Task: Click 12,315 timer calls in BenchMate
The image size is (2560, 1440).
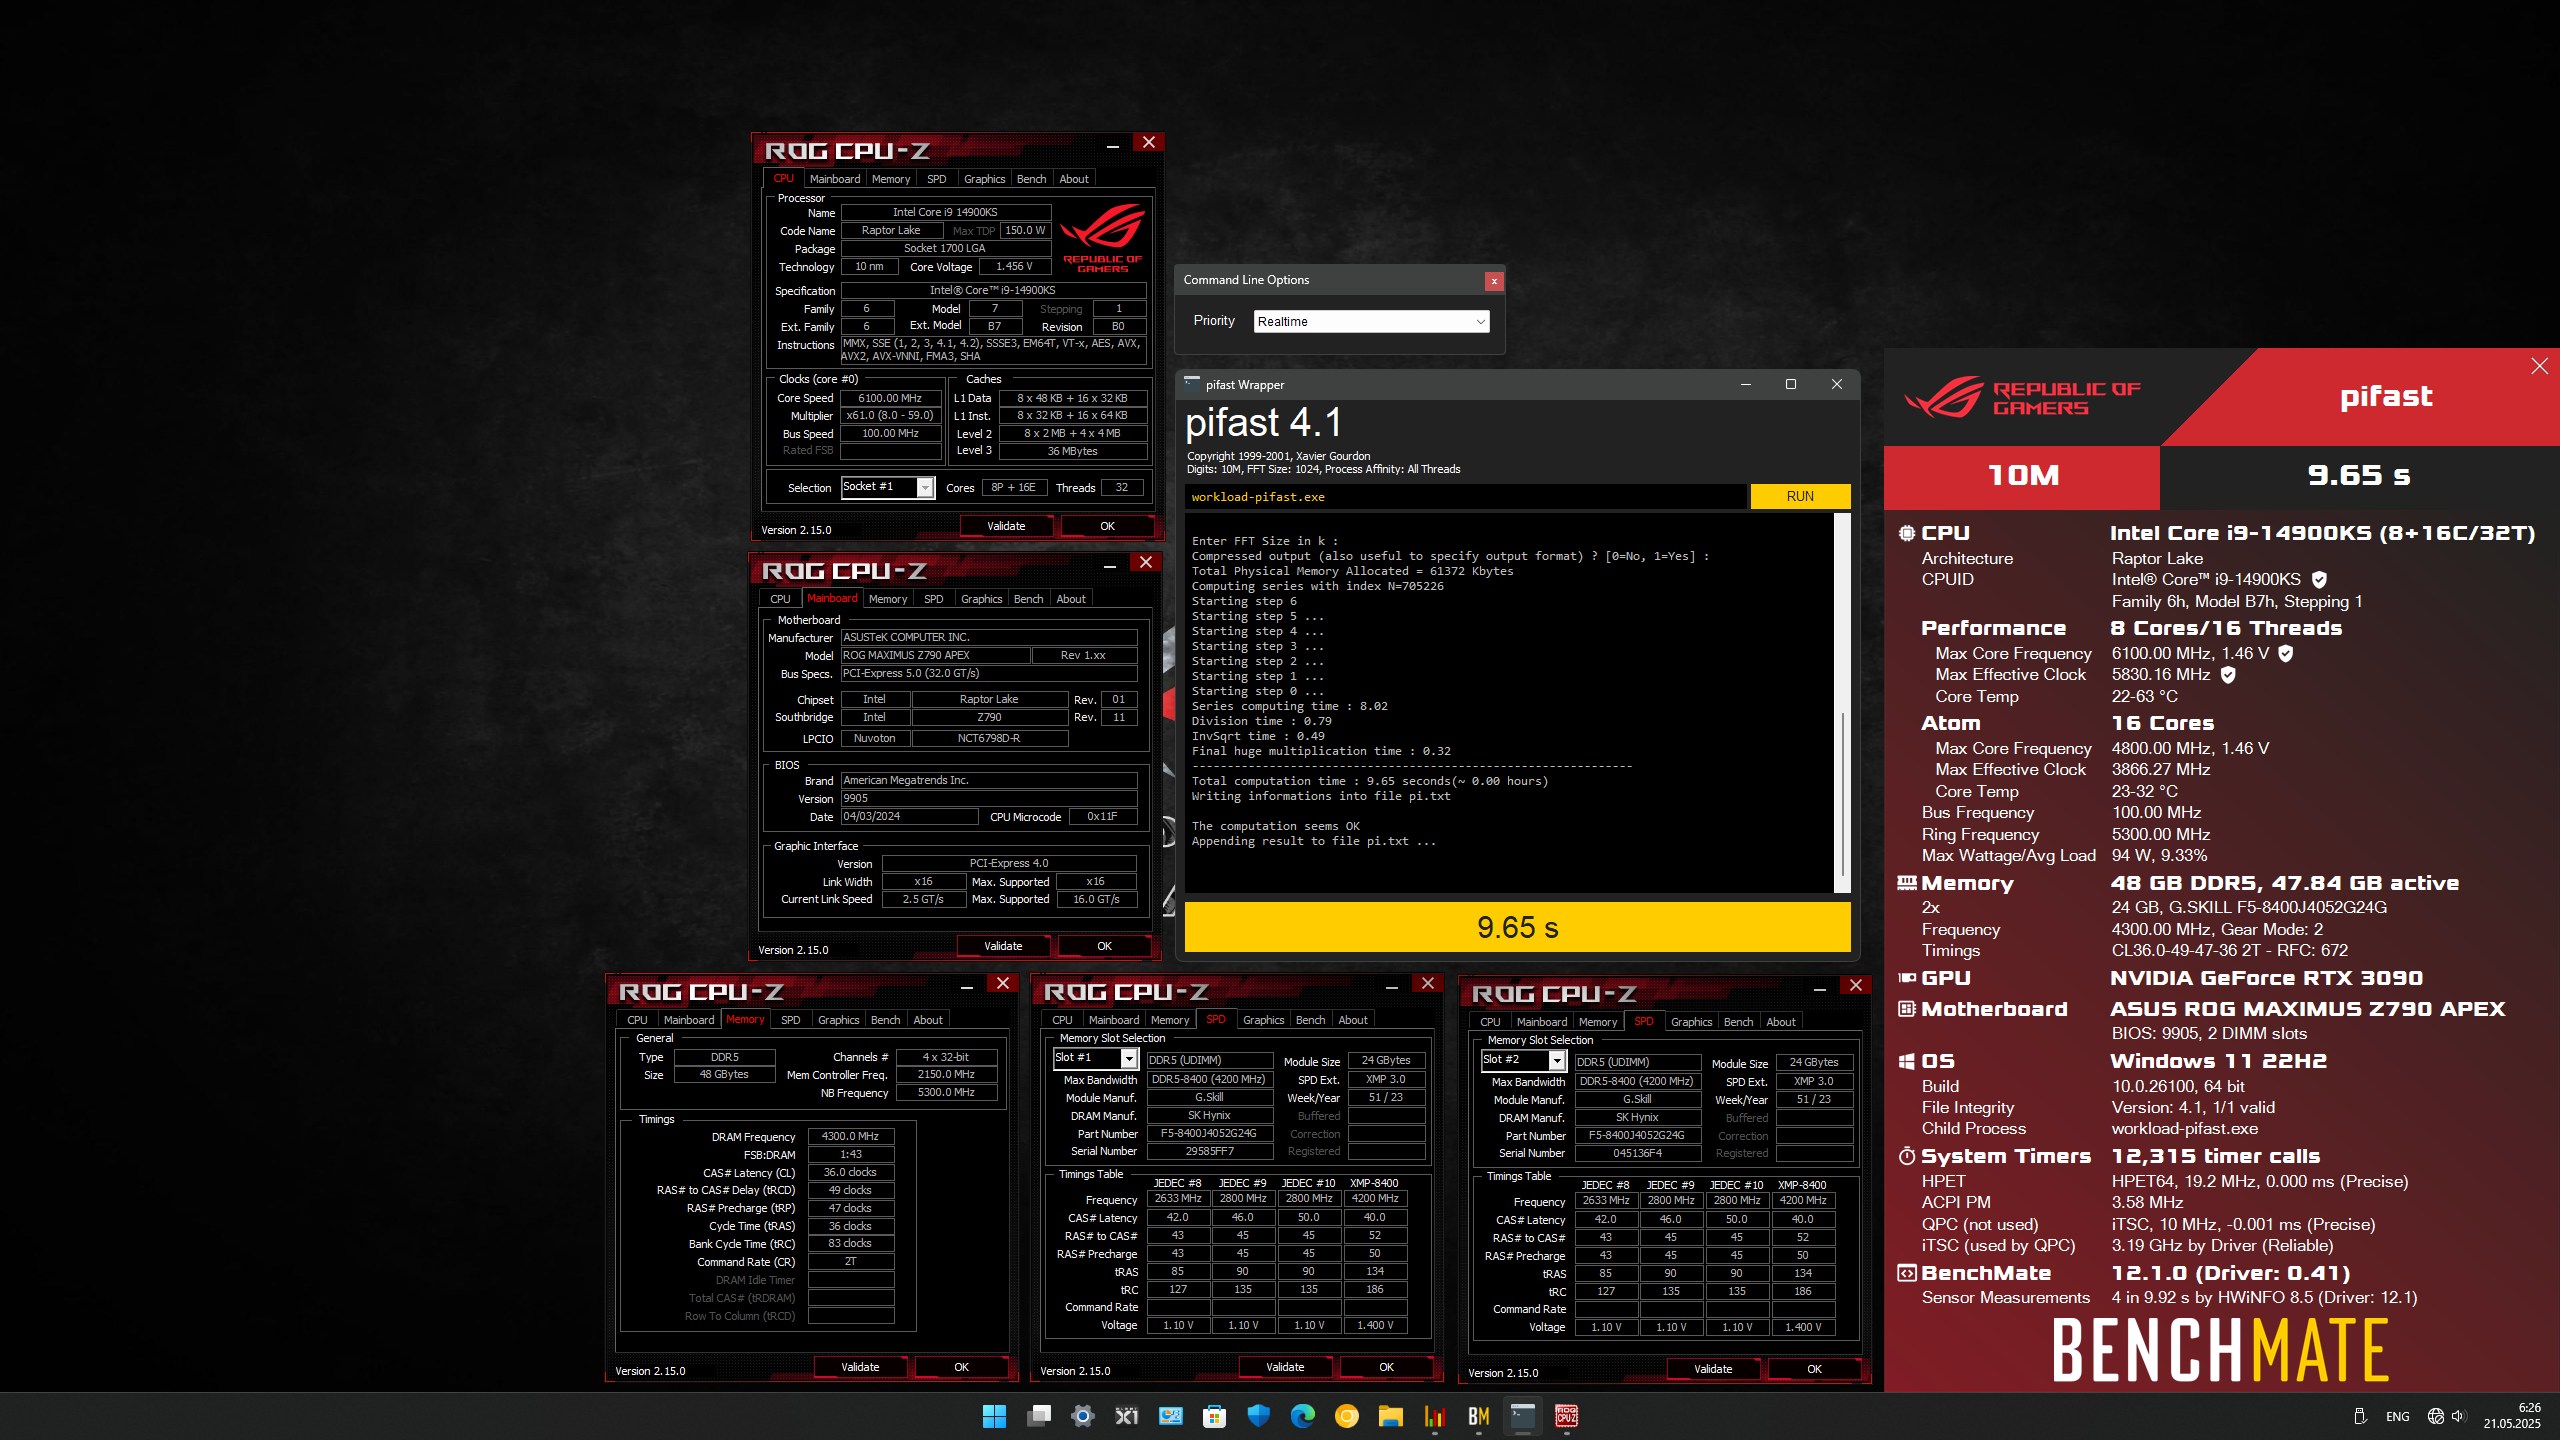Action: click(x=2215, y=1156)
